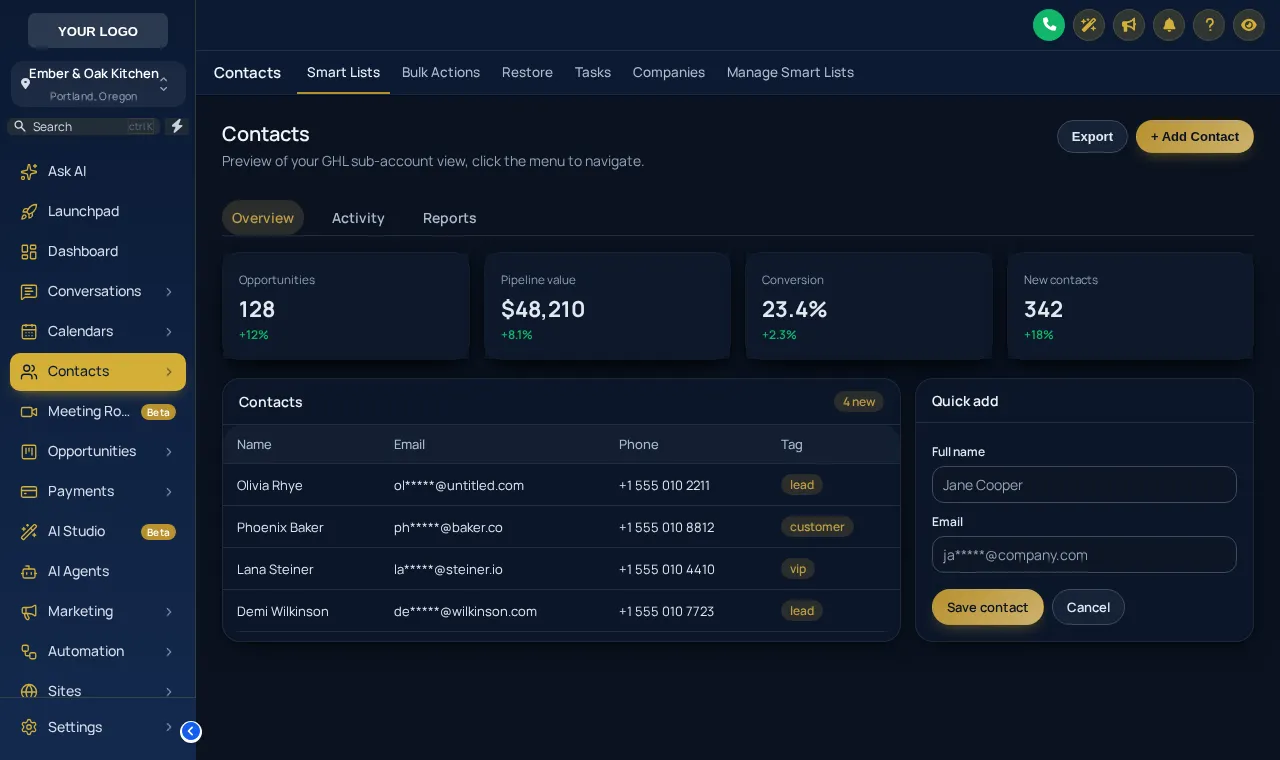This screenshot has width=1280, height=760.
Task: Click the megaphone announcements icon in header
Action: click(x=1129, y=25)
